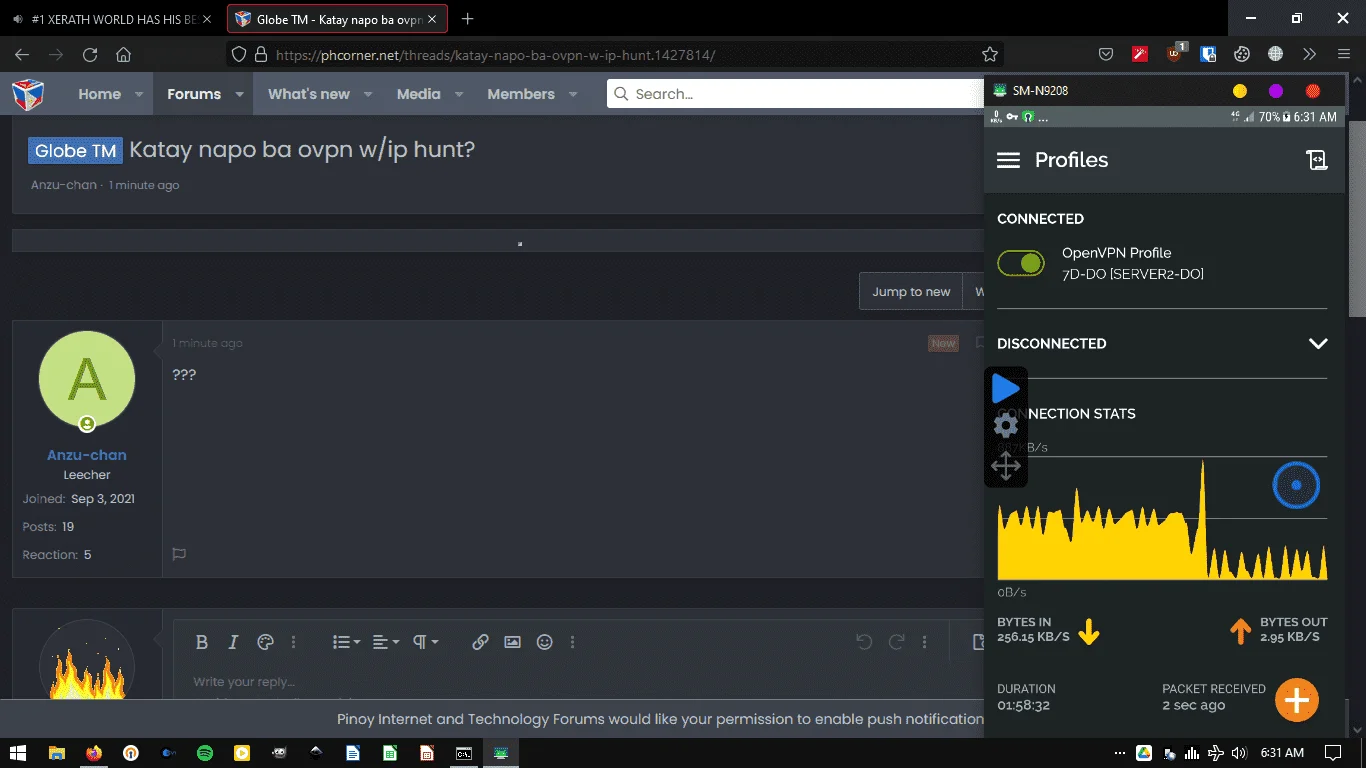
Task: Open the overlay settings gear
Action: coord(1006,426)
